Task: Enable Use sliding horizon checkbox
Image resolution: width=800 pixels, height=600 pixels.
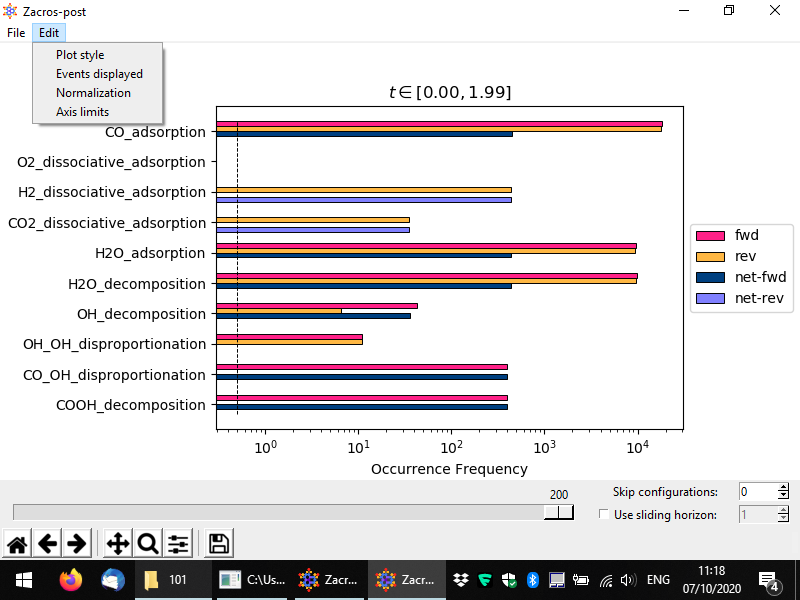Action: [603, 514]
